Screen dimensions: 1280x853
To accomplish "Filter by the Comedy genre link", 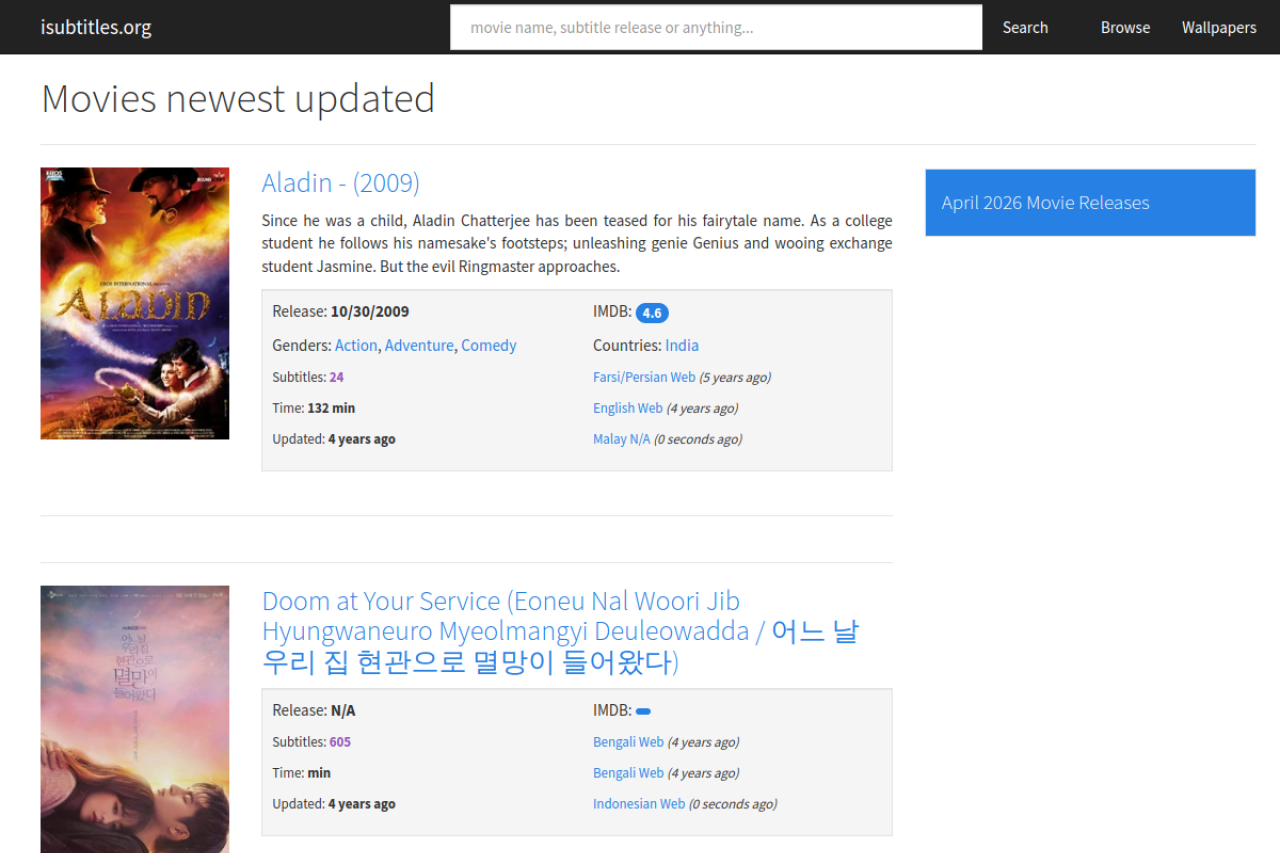I will click(489, 345).
